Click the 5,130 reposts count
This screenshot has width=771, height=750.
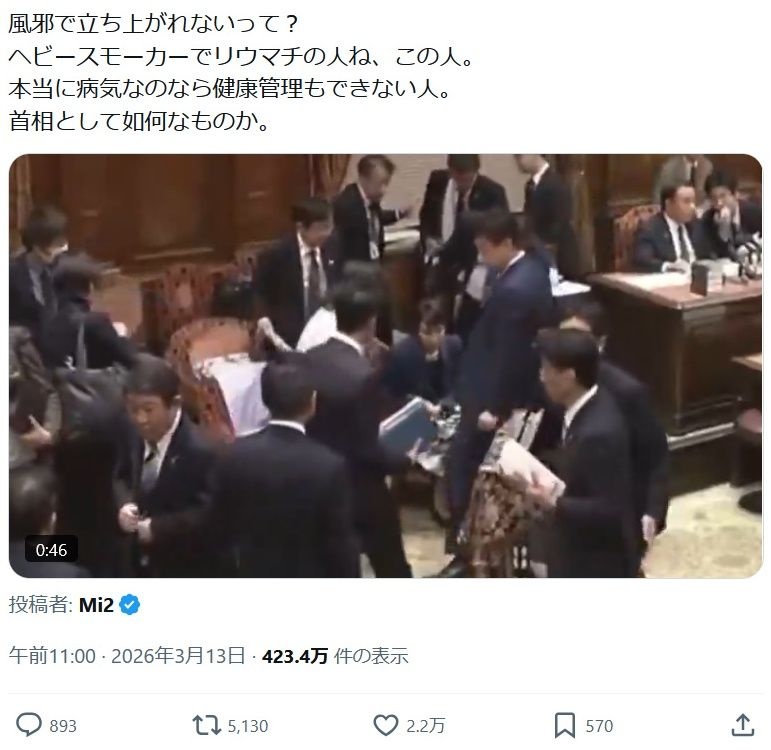[248, 726]
